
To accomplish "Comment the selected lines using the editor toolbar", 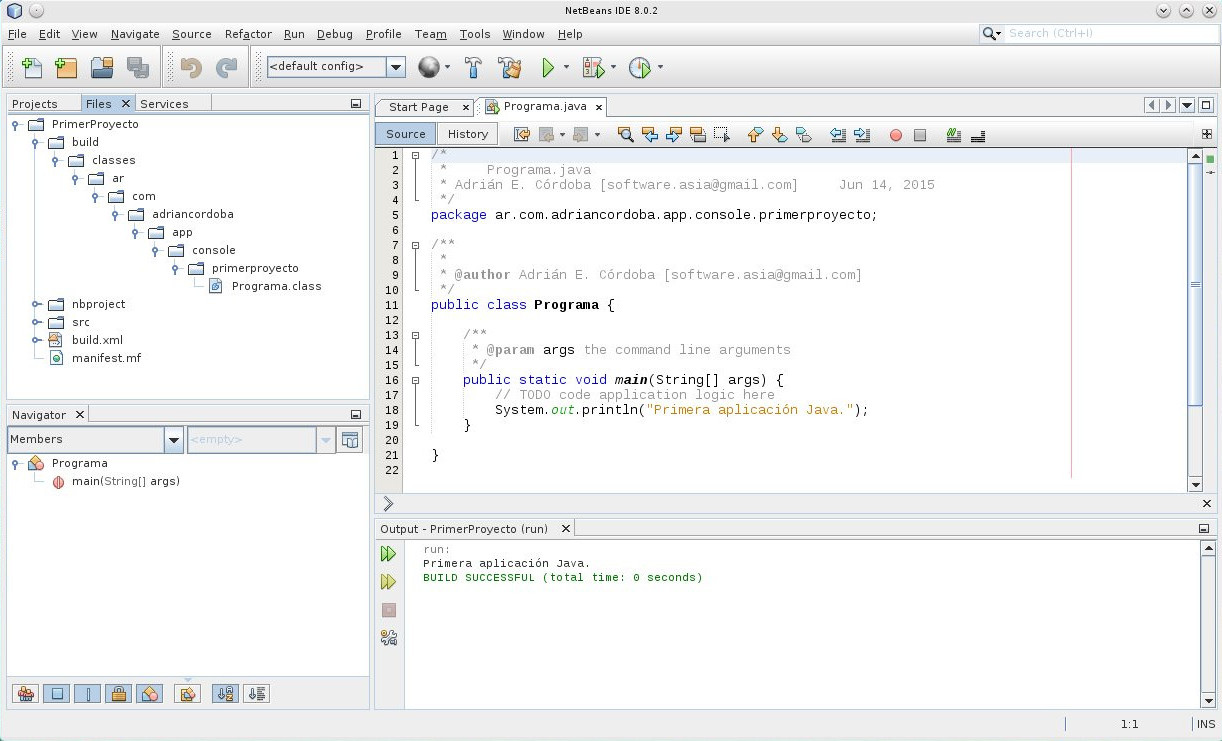I will click(x=953, y=135).
